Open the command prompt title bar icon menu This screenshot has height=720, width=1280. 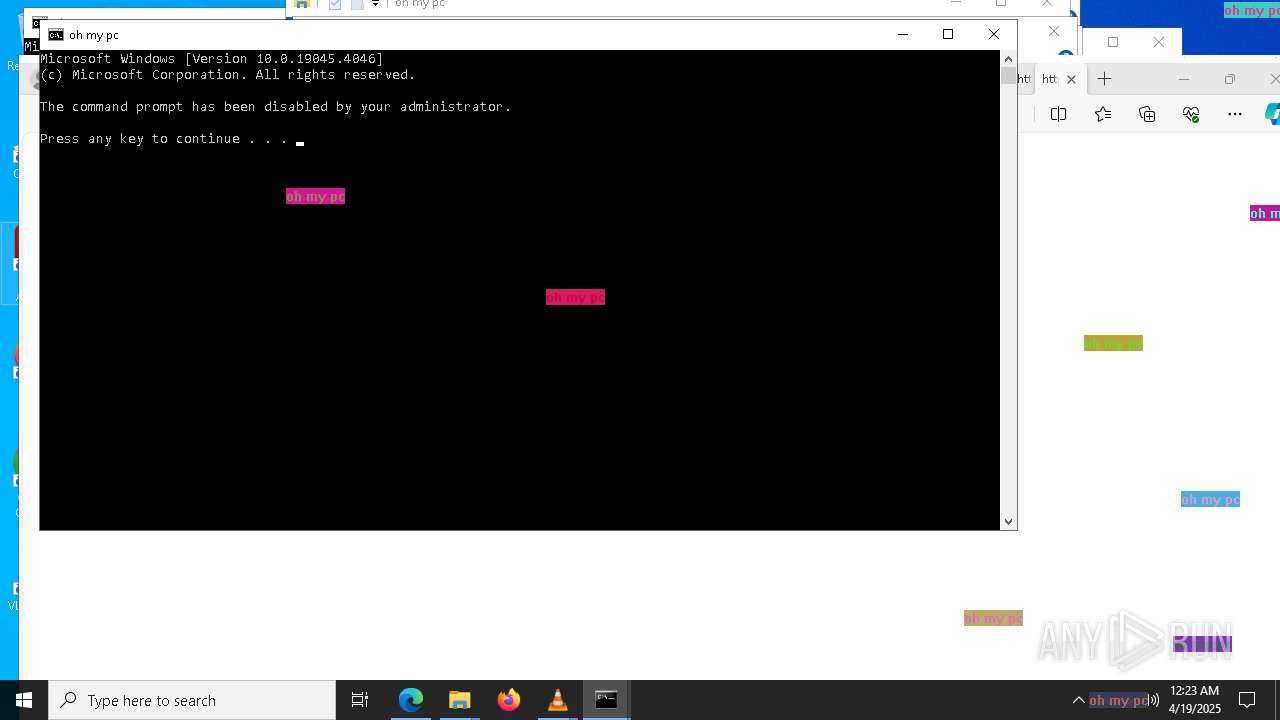point(56,35)
